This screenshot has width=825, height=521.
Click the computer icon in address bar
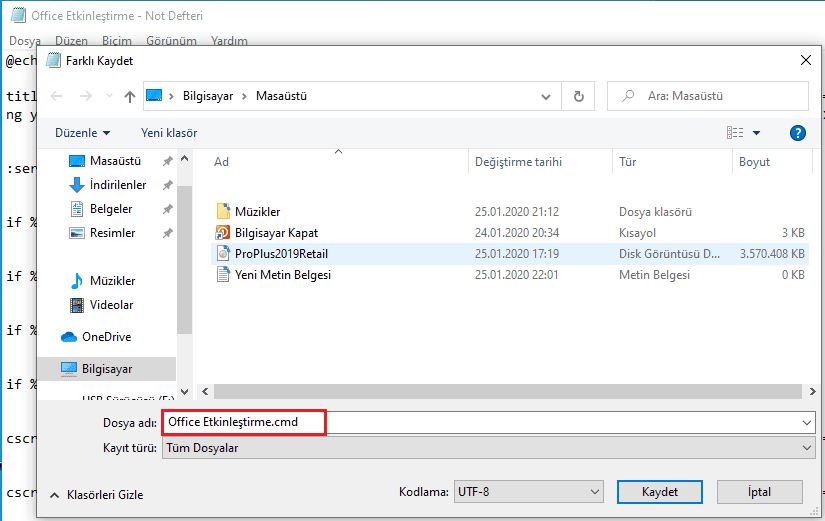click(154, 96)
